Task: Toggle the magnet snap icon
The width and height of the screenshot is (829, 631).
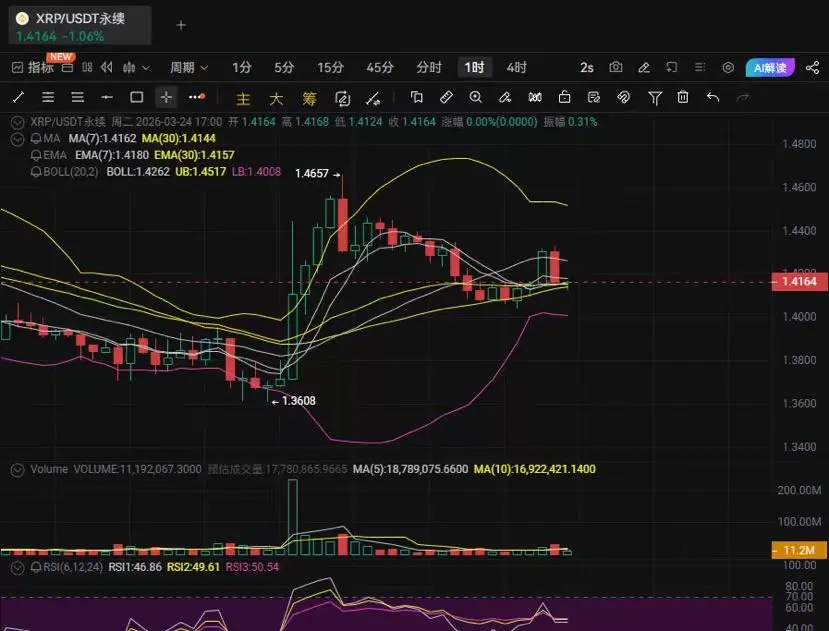Action: pyautogui.click(x=623, y=97)
